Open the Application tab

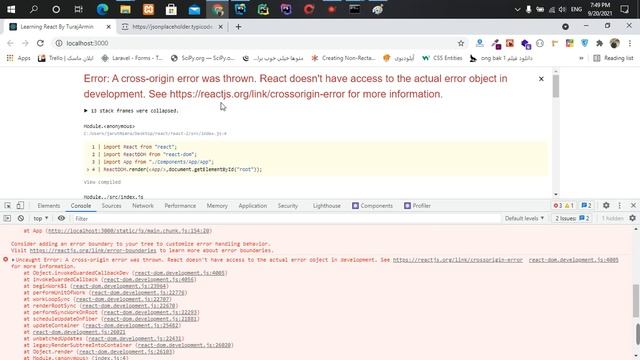pyautogui.click(x=253, y=206)
